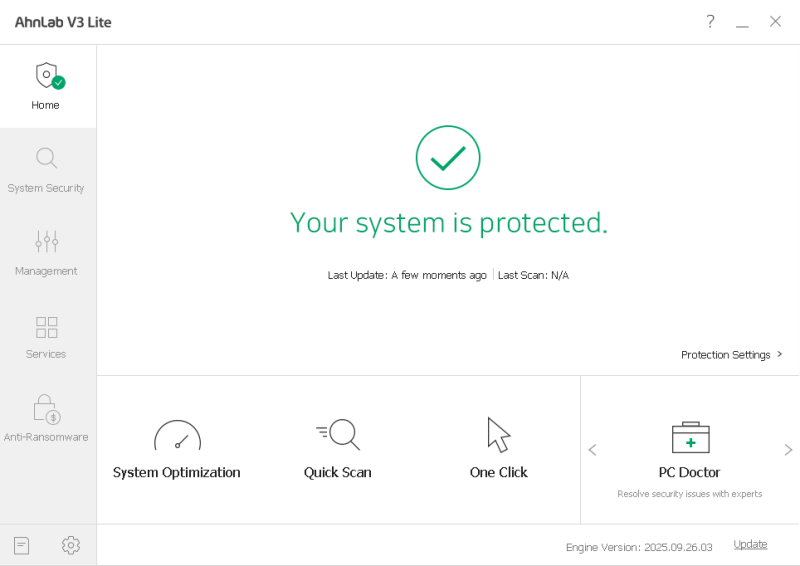Start System Optimization gauge icon
The image size is (800, 566).
[177, 436]
